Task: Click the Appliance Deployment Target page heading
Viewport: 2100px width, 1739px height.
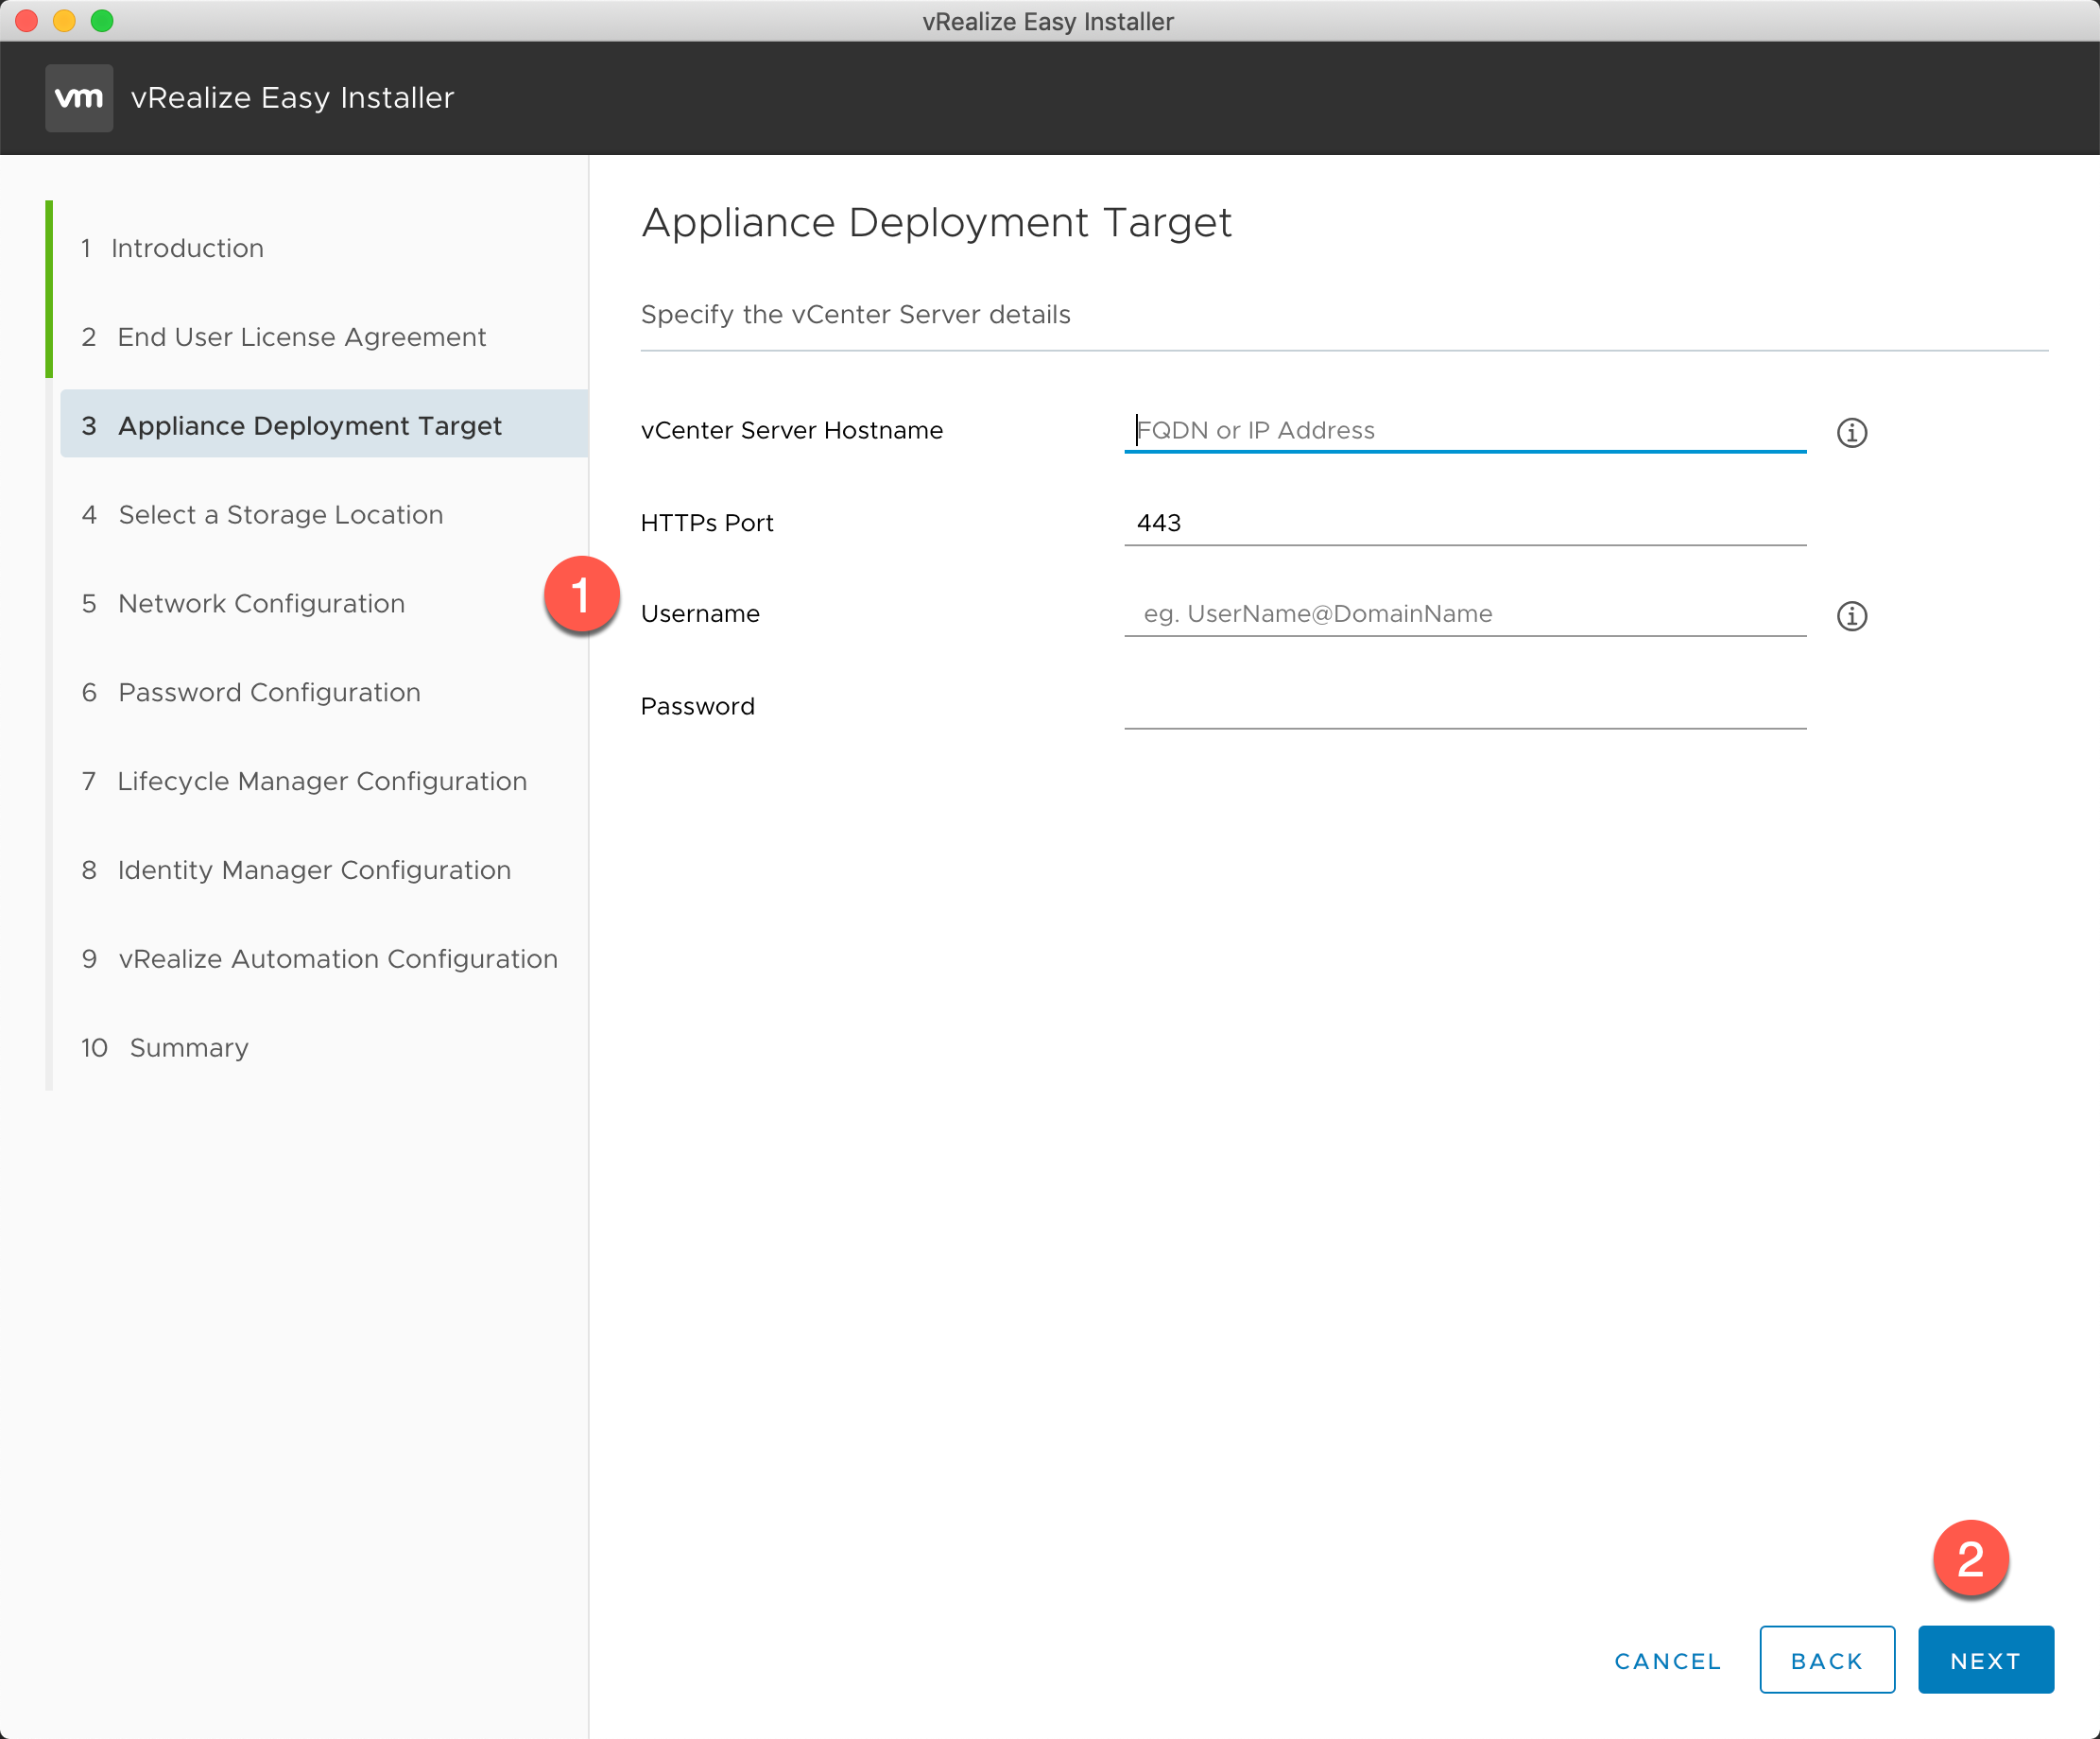Action: pos(936,222)
